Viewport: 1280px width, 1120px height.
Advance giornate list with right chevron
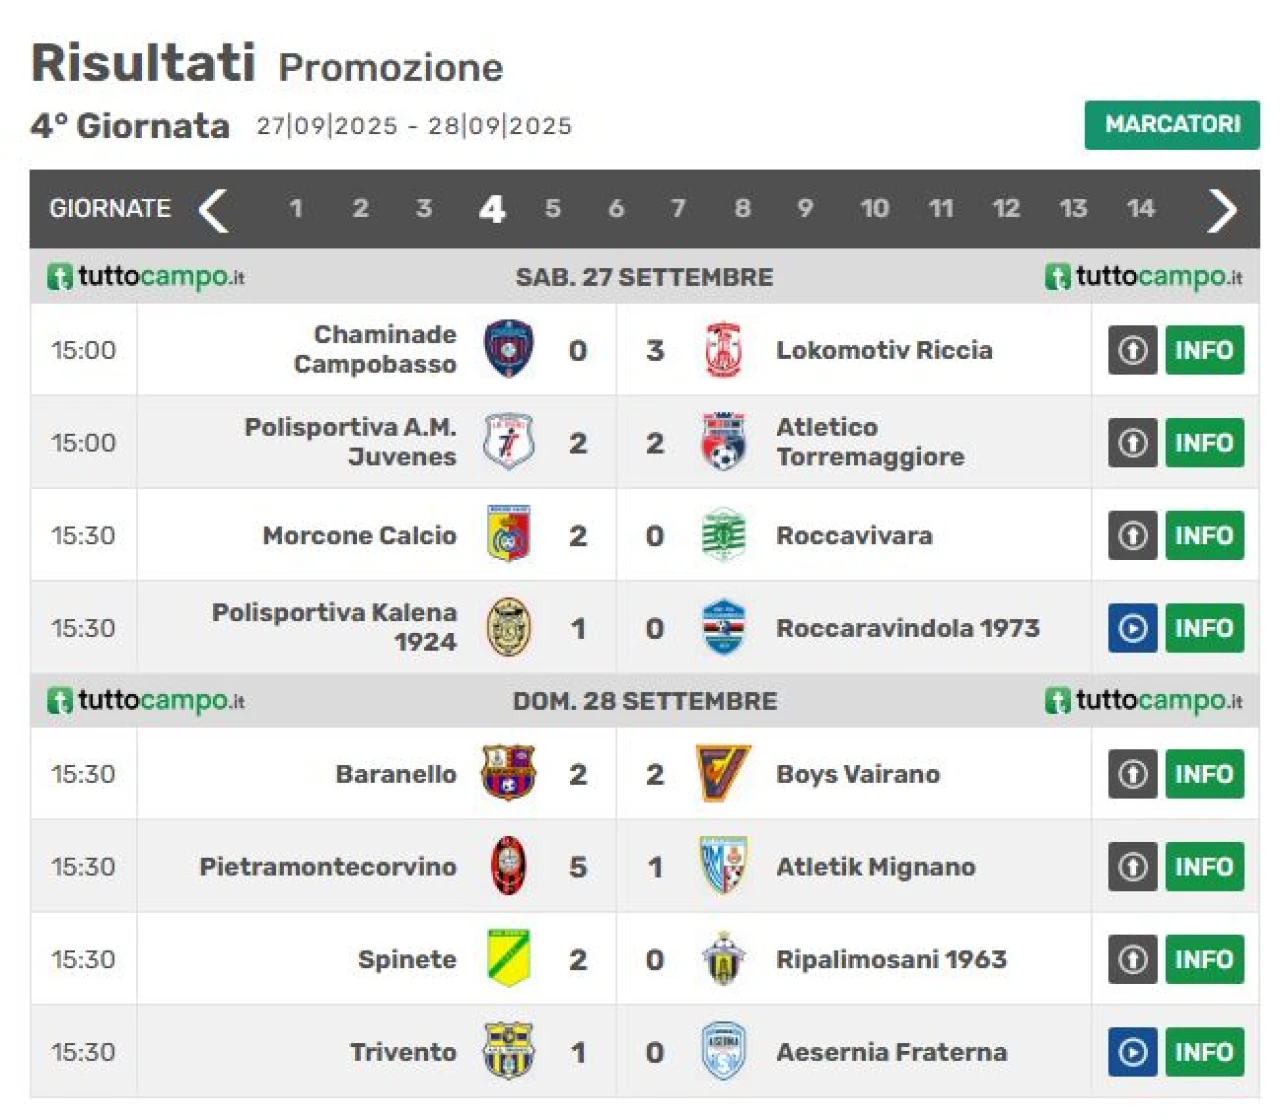1221,210
